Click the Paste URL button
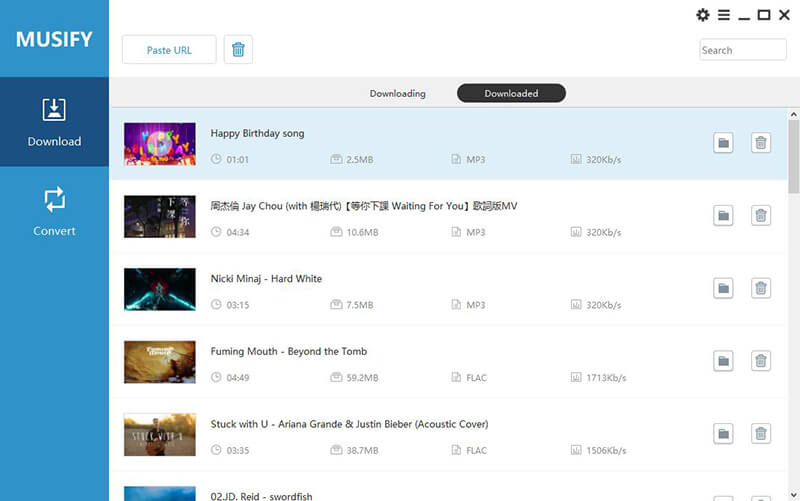The height and width of the screenshot is (501, 800). pos(169,49)
